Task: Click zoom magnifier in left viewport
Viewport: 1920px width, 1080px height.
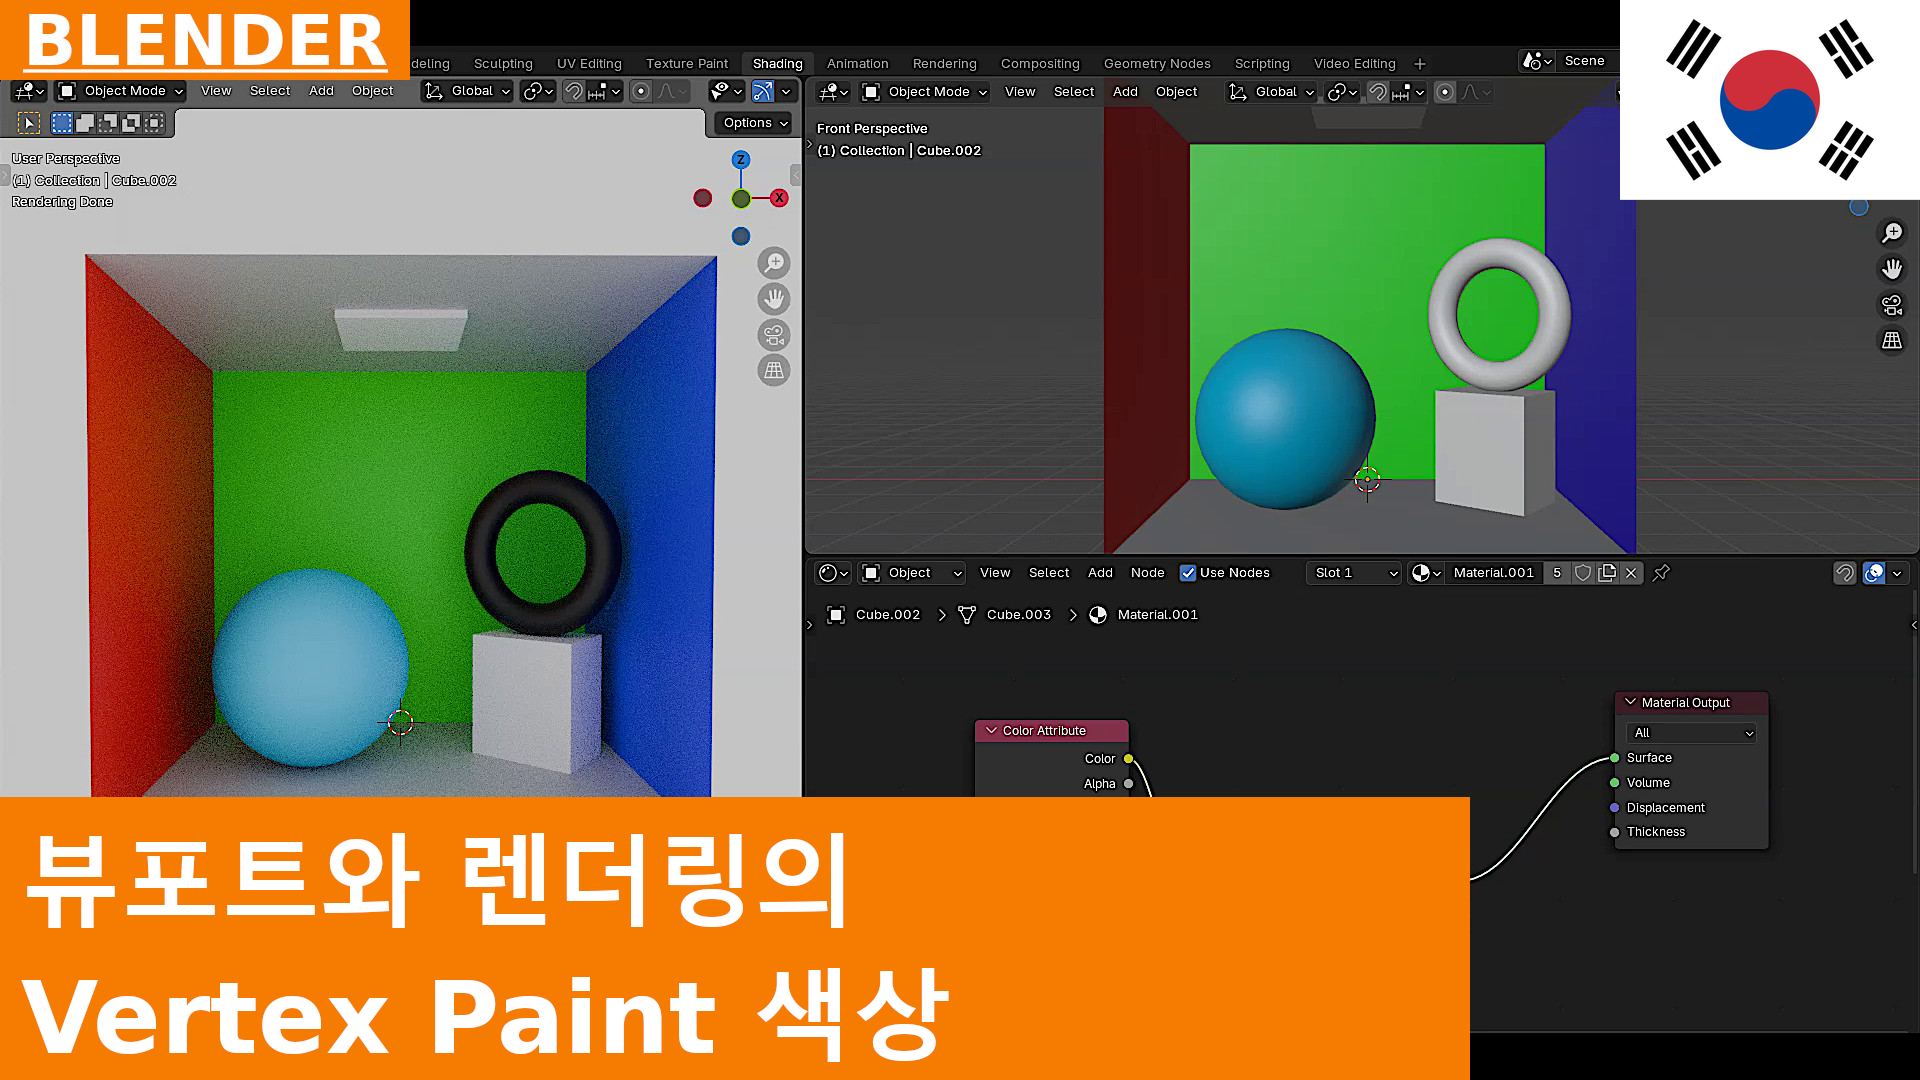Action: [774, 263]
